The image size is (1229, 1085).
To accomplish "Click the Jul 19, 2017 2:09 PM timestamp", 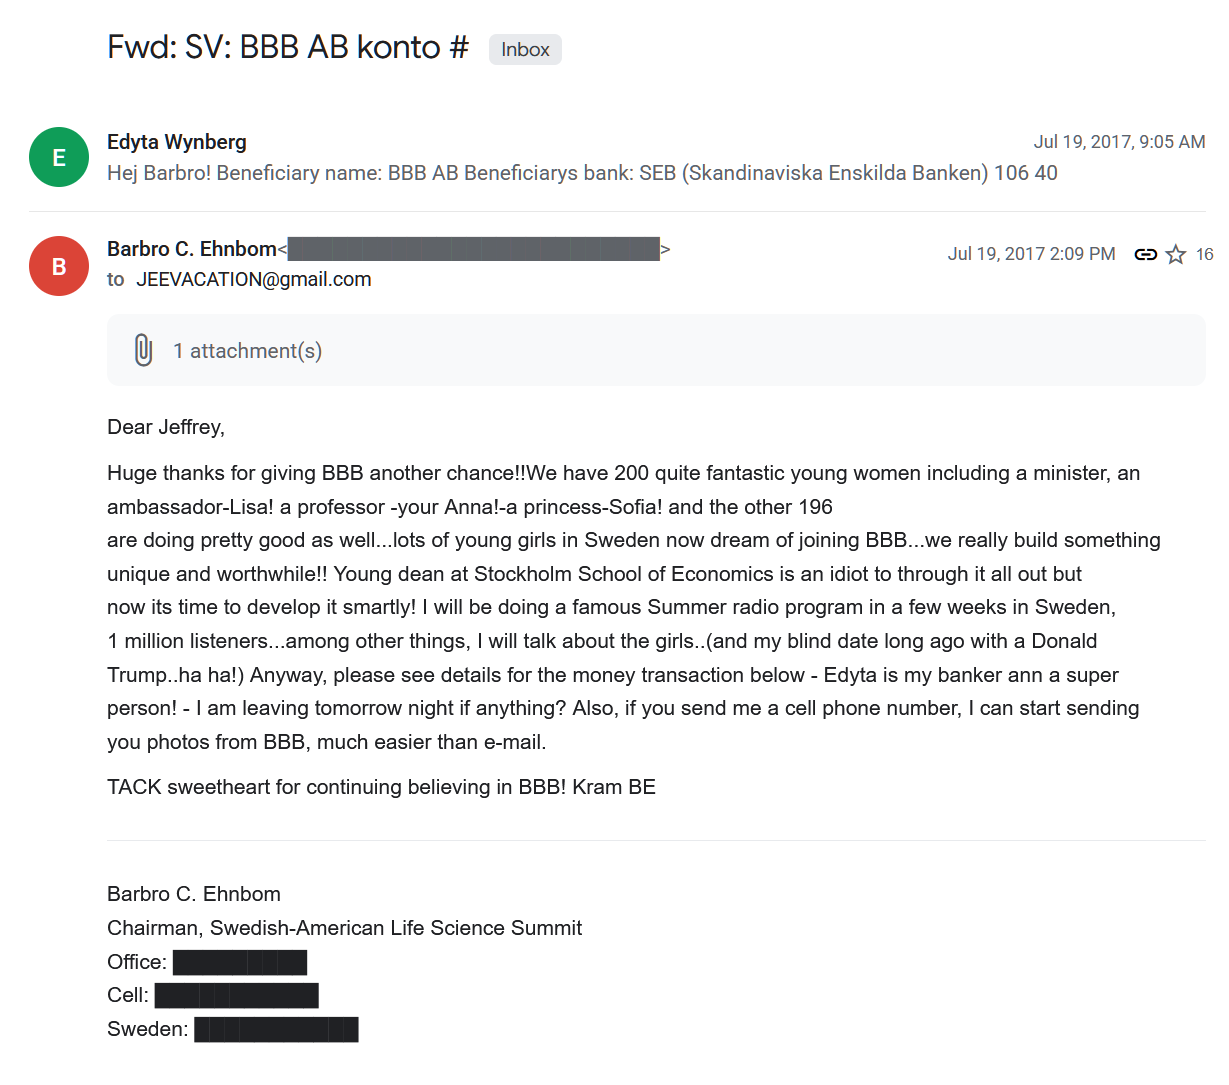I will (x=1031, y=254).
